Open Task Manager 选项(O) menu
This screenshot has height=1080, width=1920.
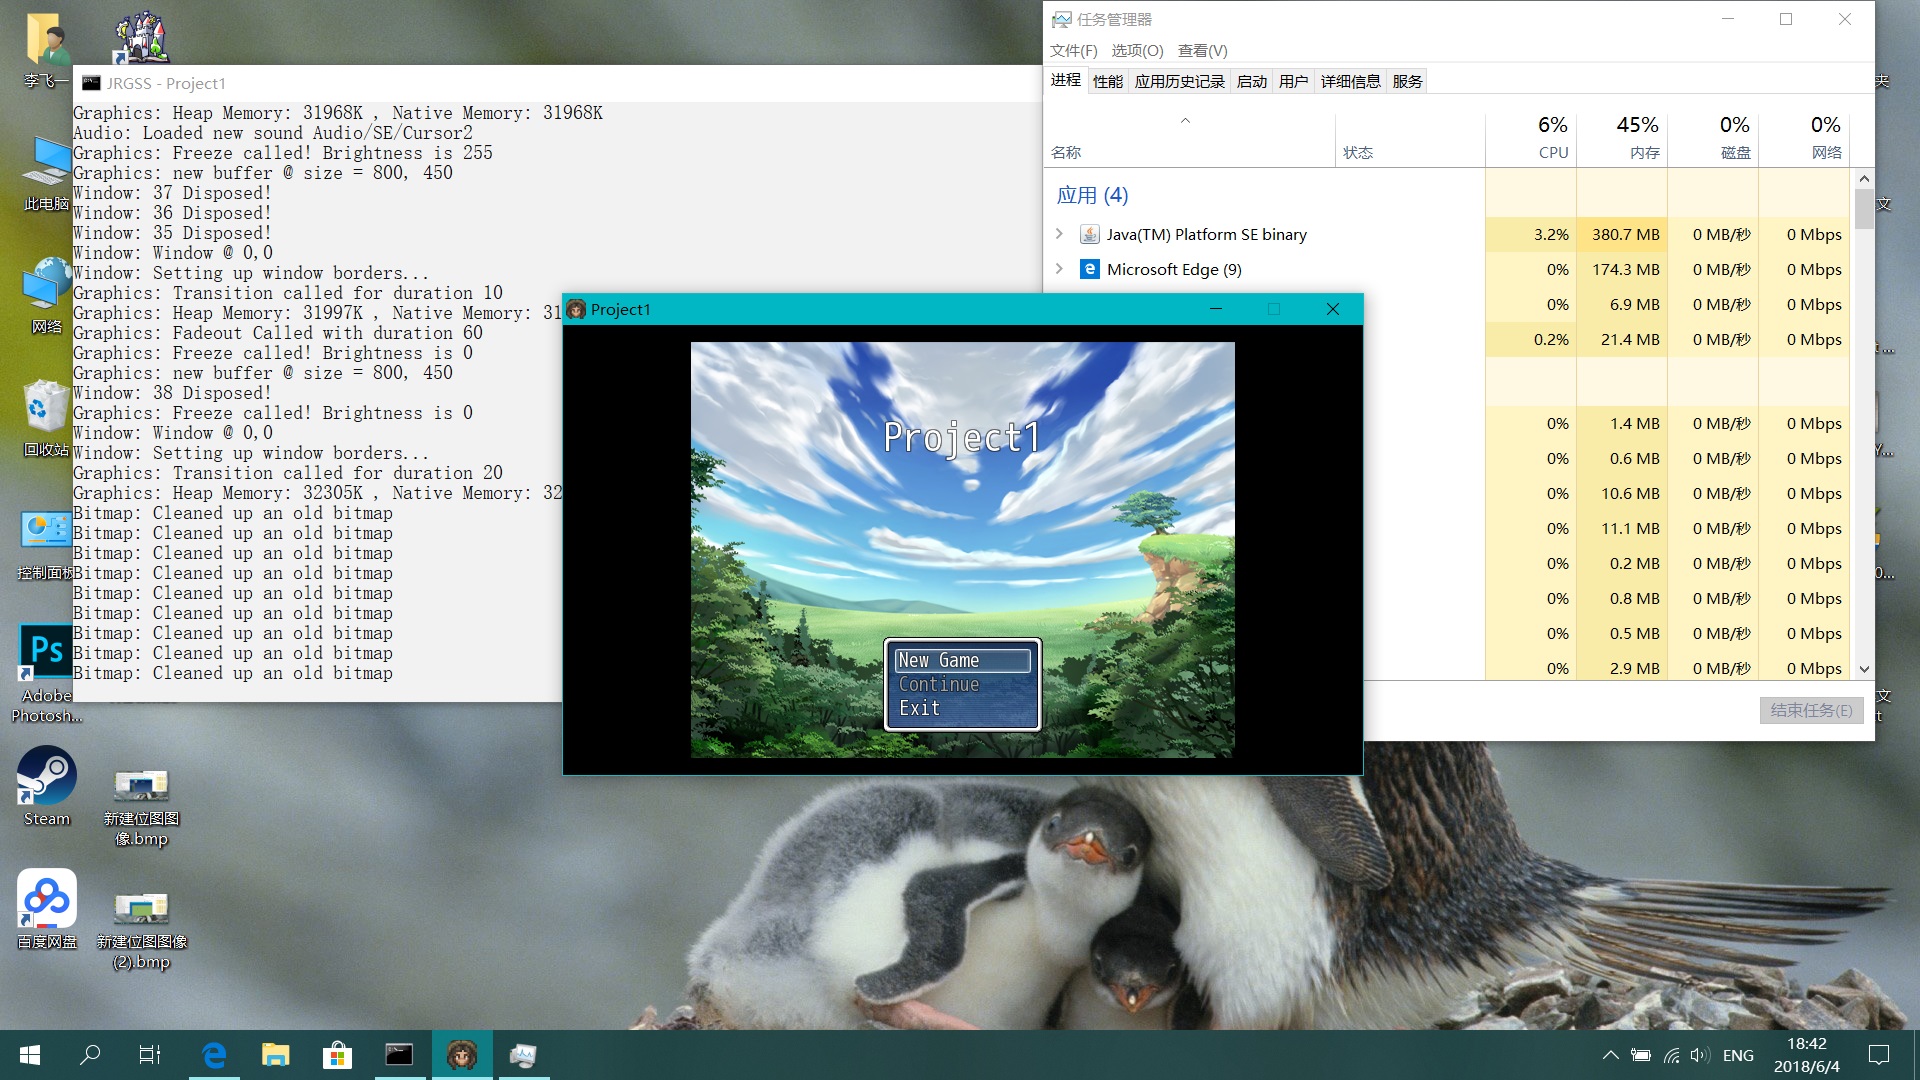1137,50
